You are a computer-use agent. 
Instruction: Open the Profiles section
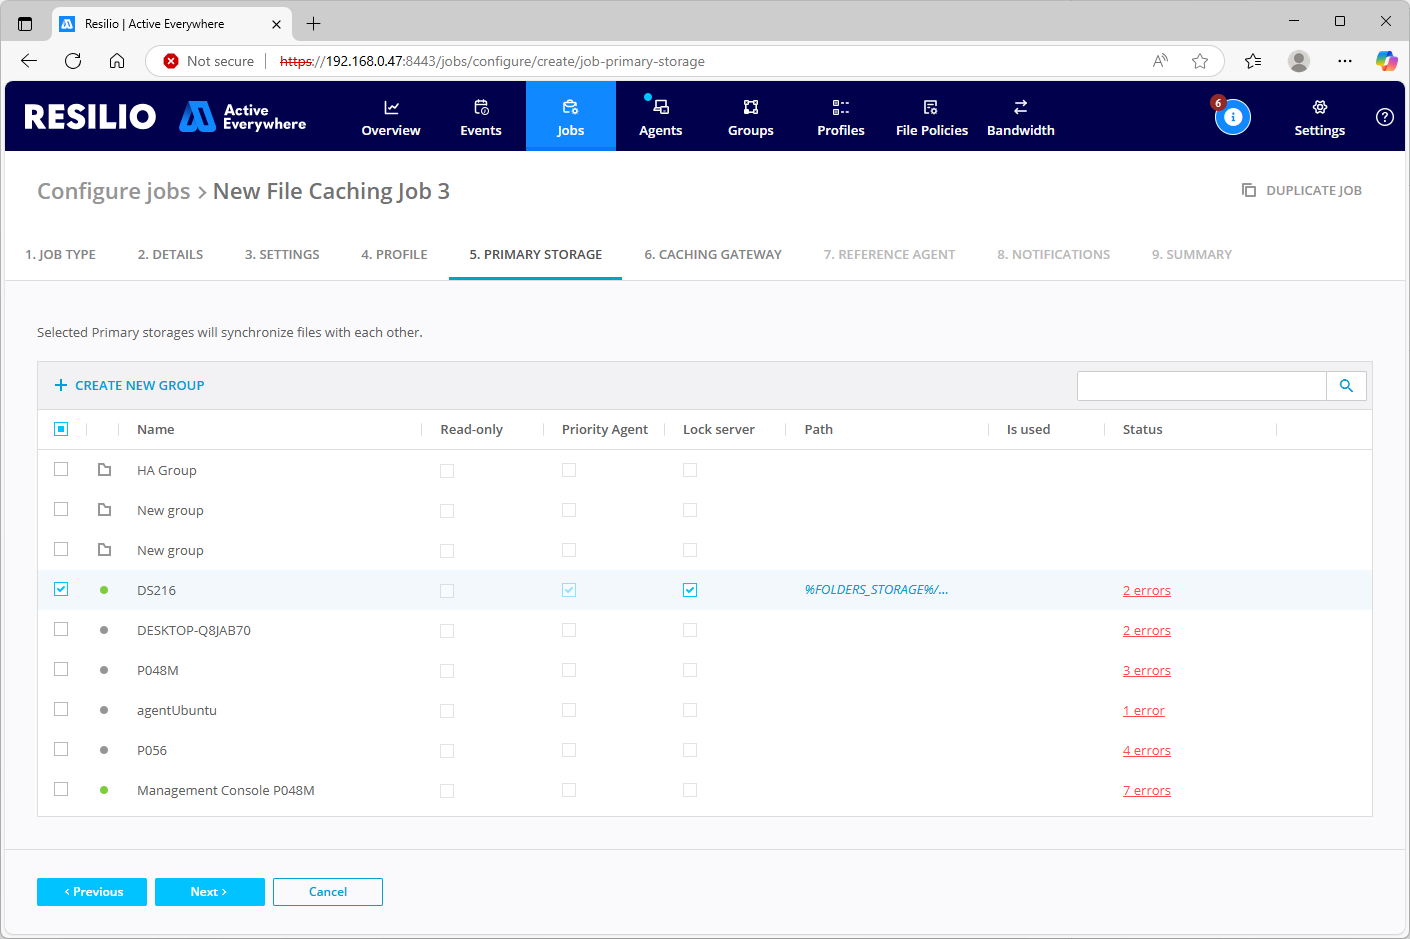pos(840,117)
